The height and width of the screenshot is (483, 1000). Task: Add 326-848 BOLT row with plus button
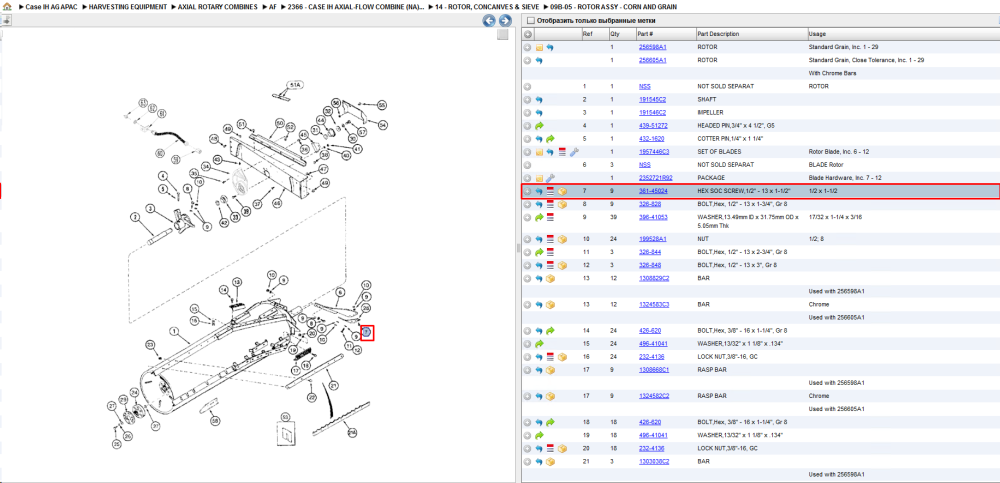coord(527,265)
